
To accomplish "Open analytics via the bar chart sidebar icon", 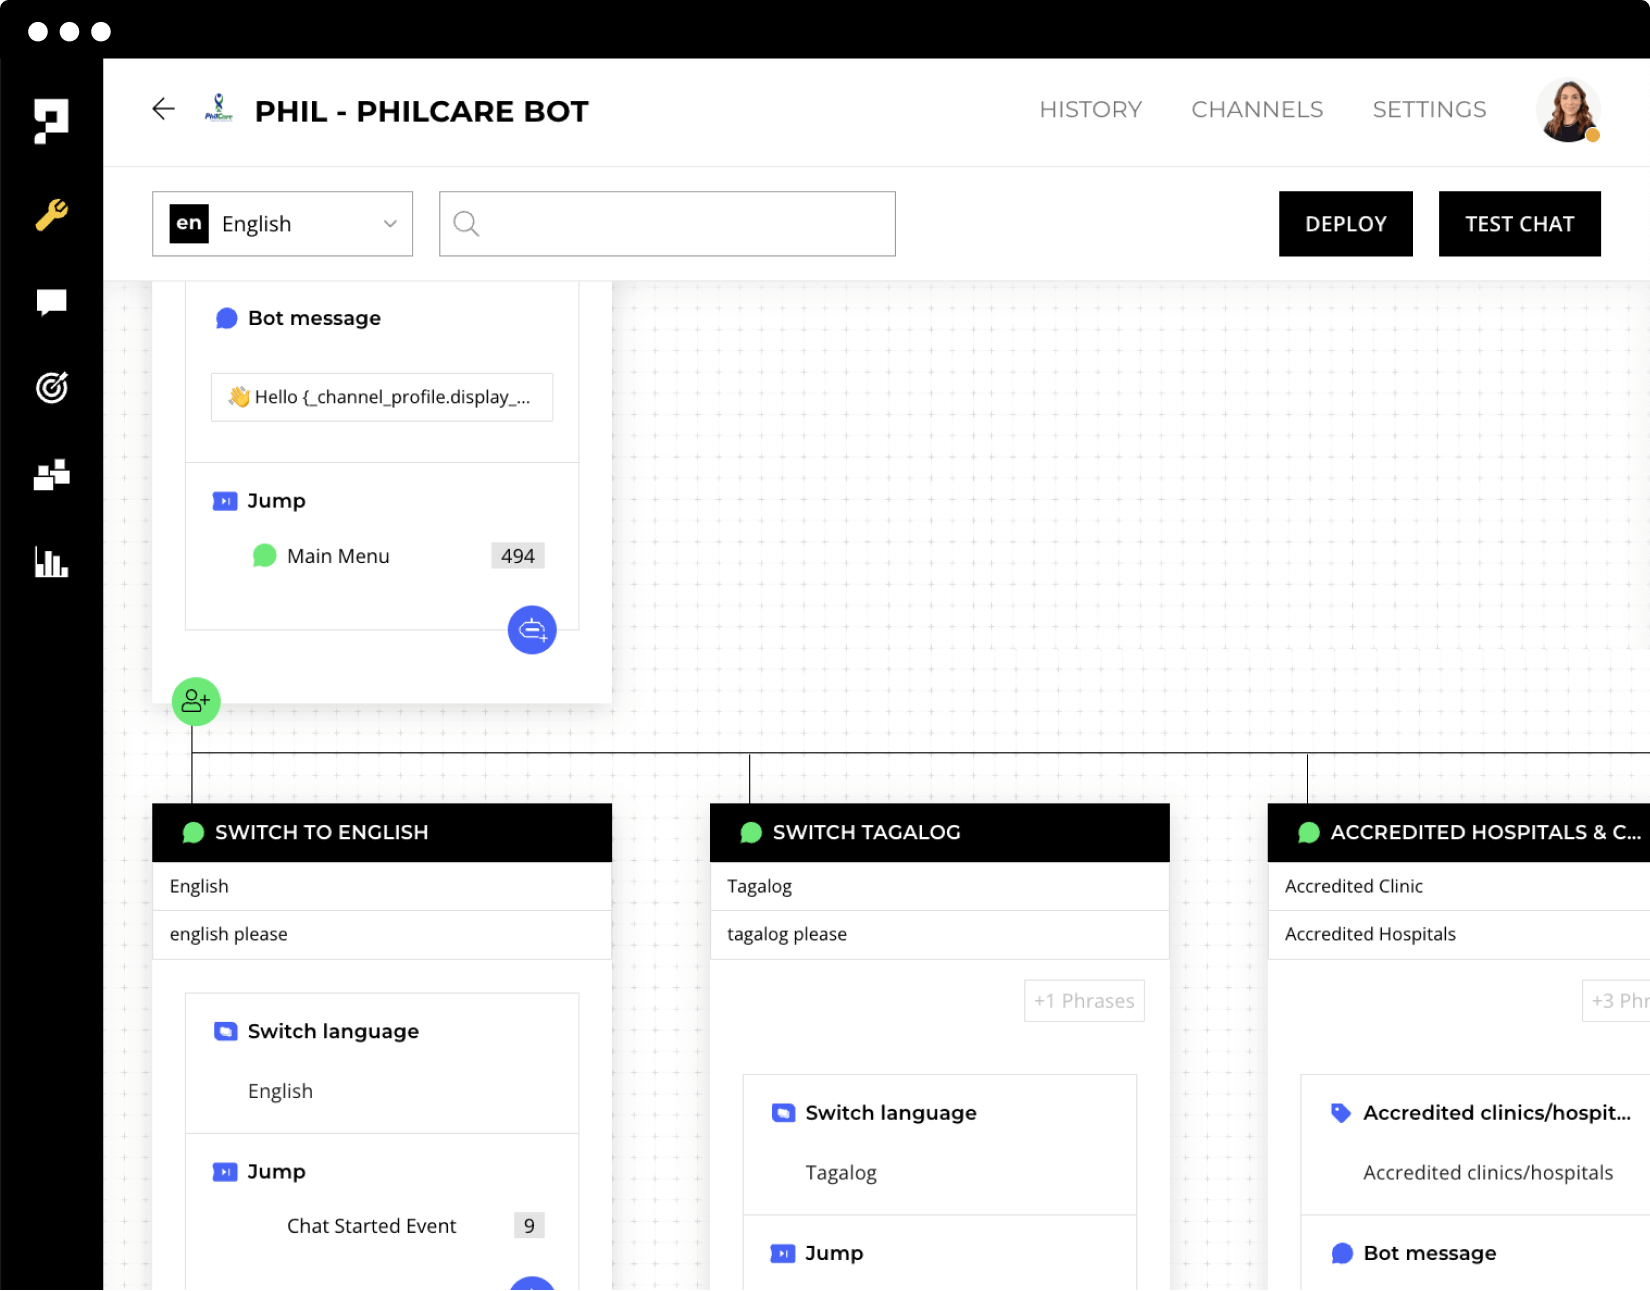I will tap(51, 563).
